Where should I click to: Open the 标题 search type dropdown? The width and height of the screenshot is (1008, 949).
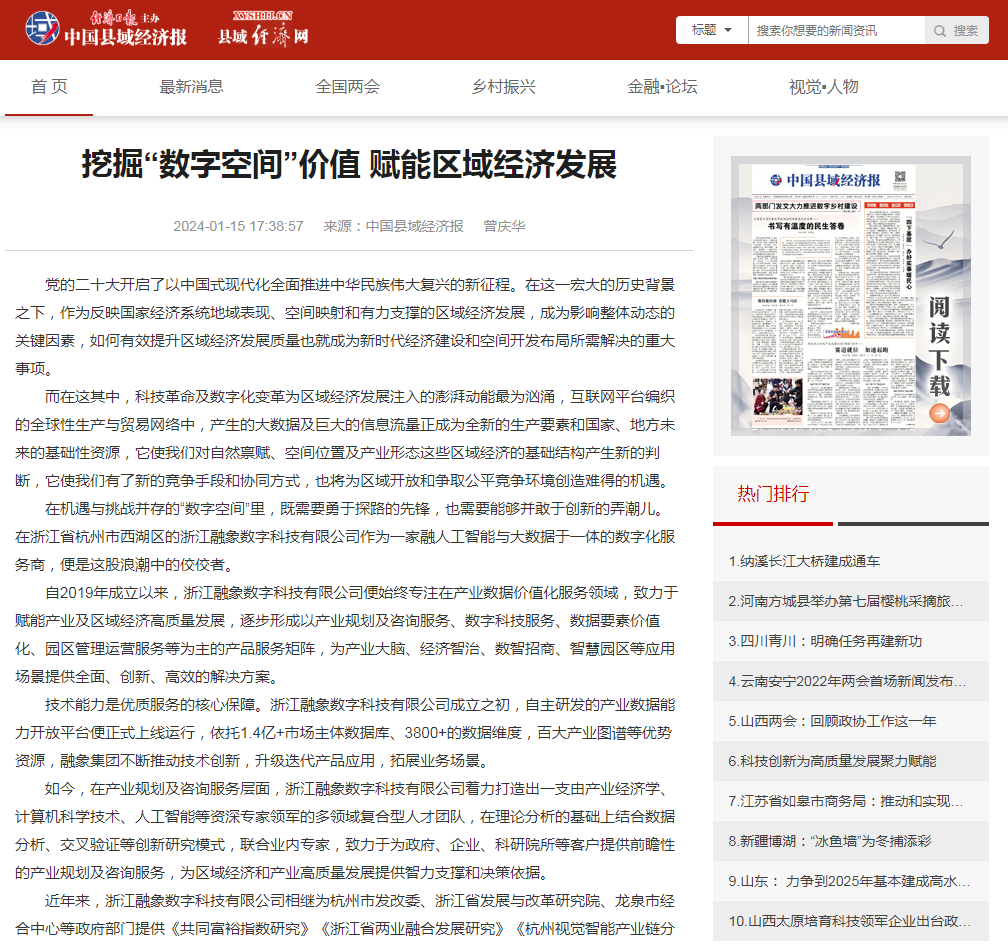click(712, 30)
